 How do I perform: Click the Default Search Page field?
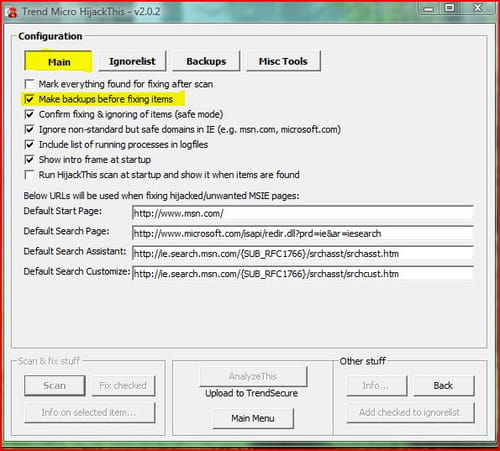[x=303, y=233]
